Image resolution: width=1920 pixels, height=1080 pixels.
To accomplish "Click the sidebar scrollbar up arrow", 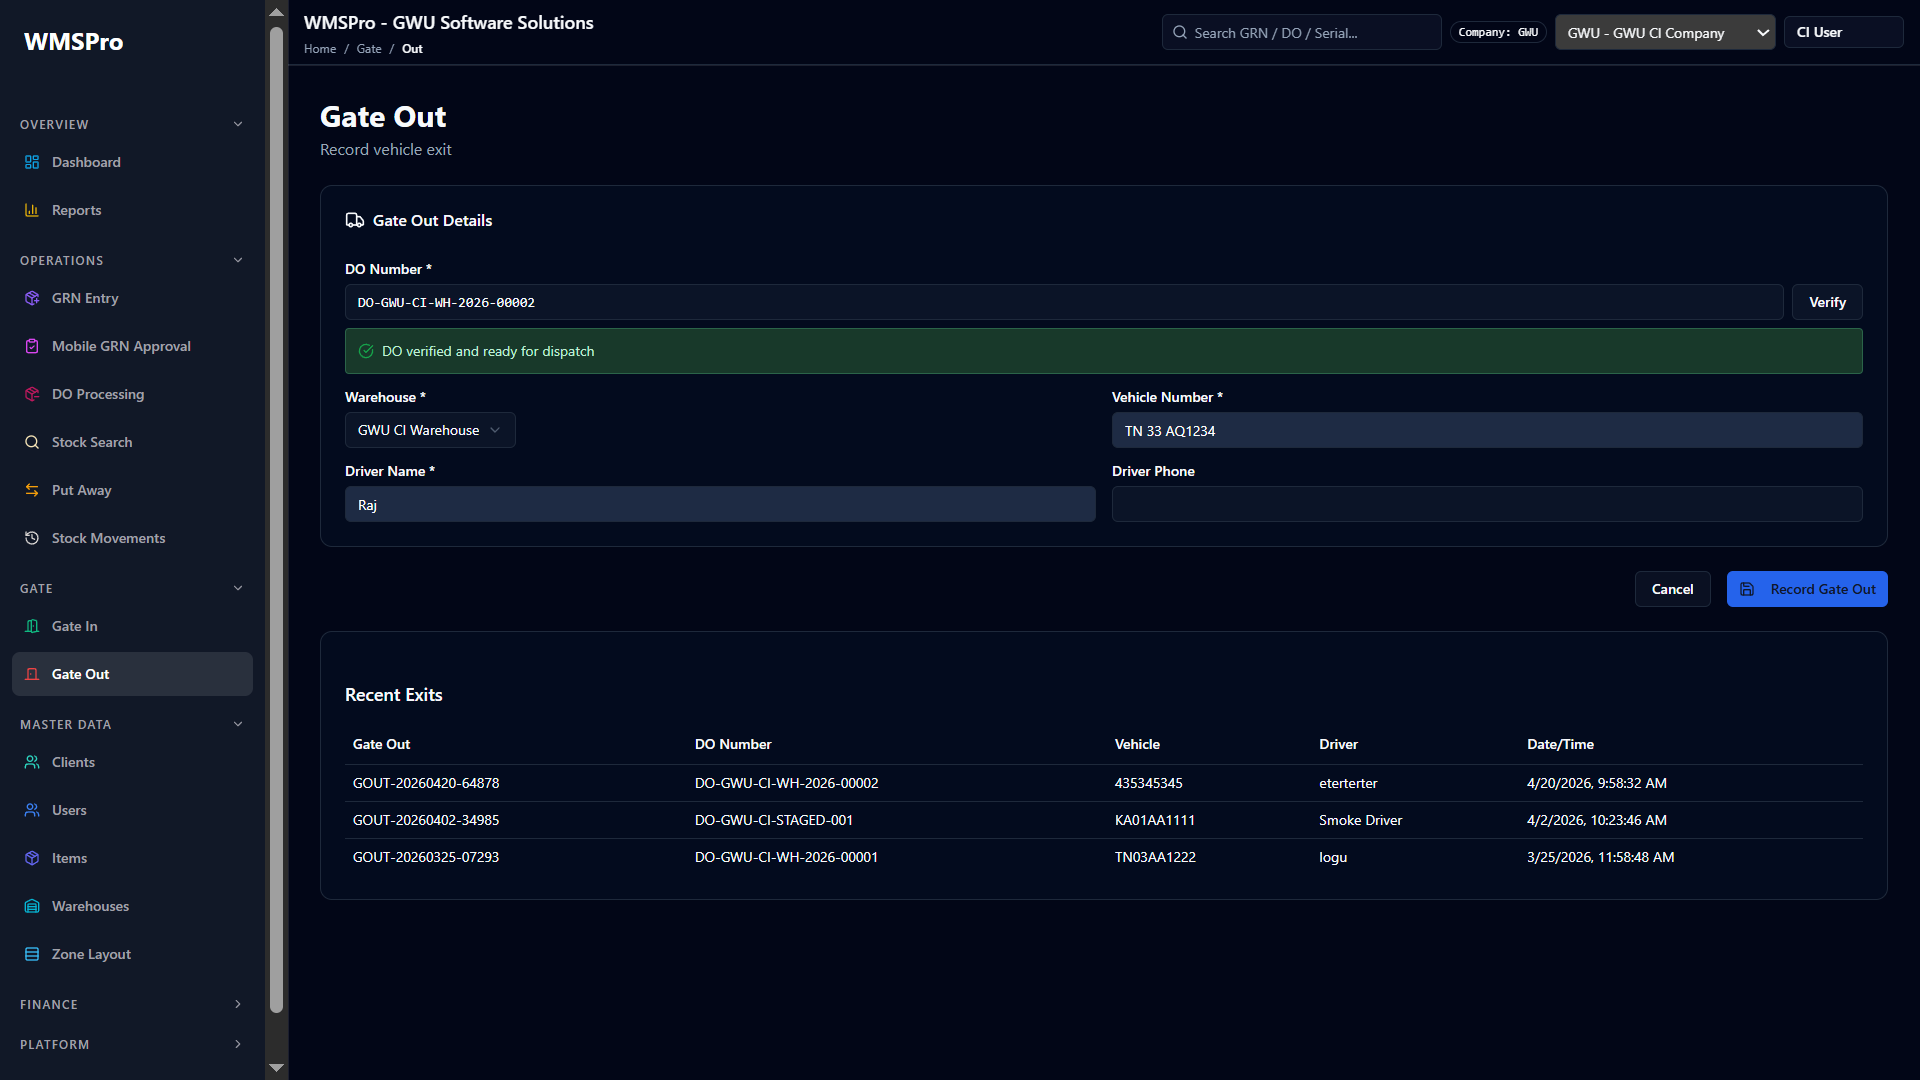I will [277, 12].
